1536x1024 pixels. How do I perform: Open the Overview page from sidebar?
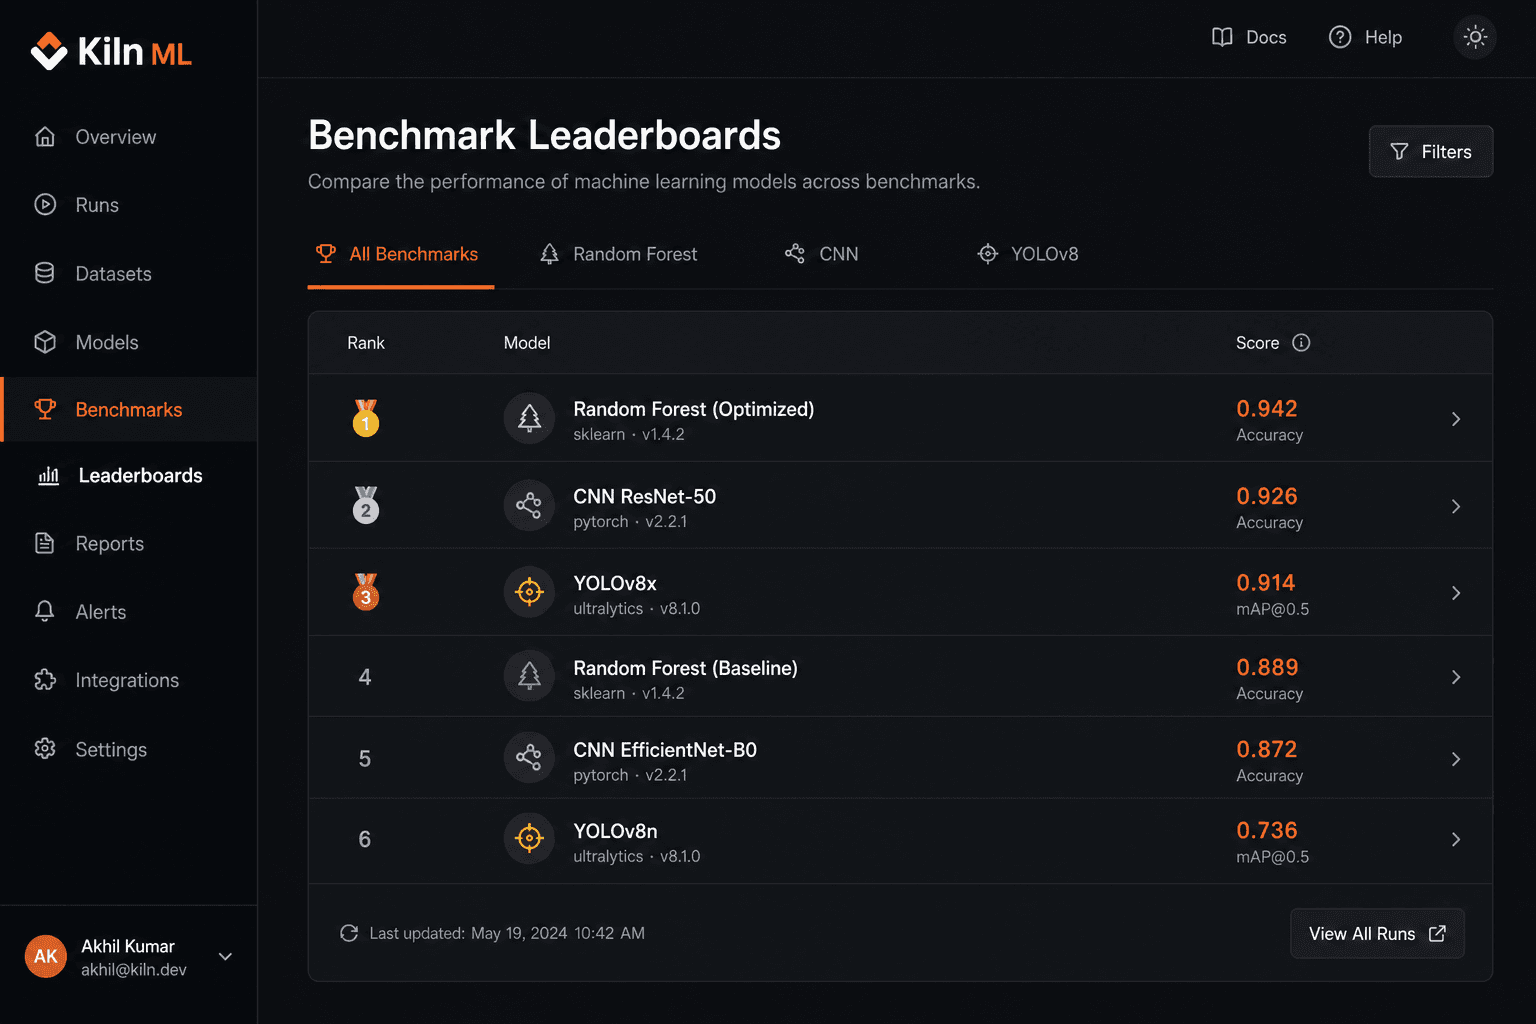(x=128, y=137)
